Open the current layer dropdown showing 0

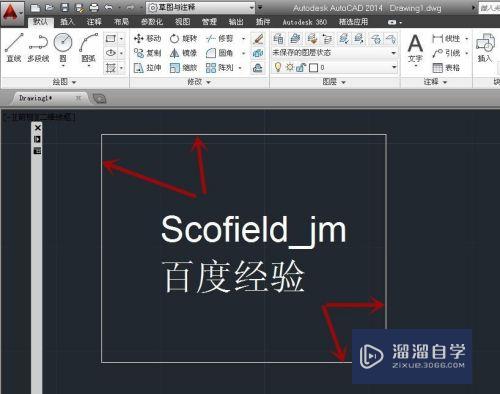point(335,68)
